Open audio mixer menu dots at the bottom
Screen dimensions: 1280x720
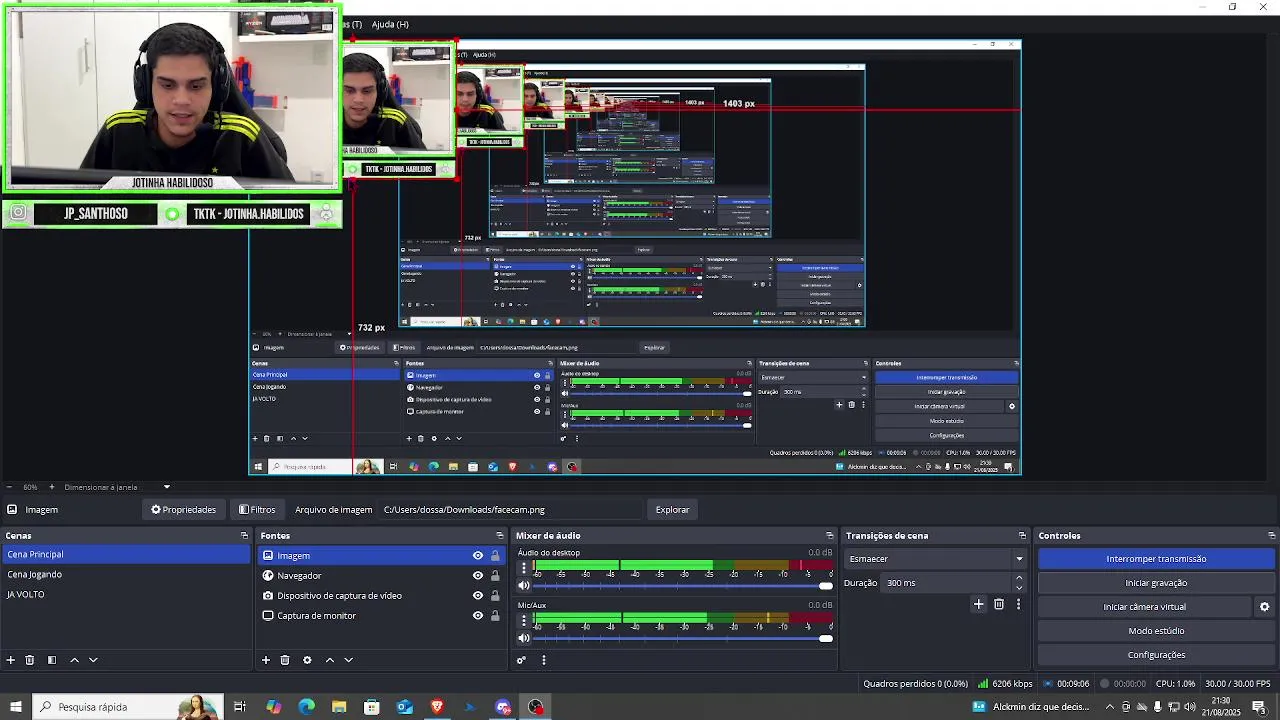[544, 660]
